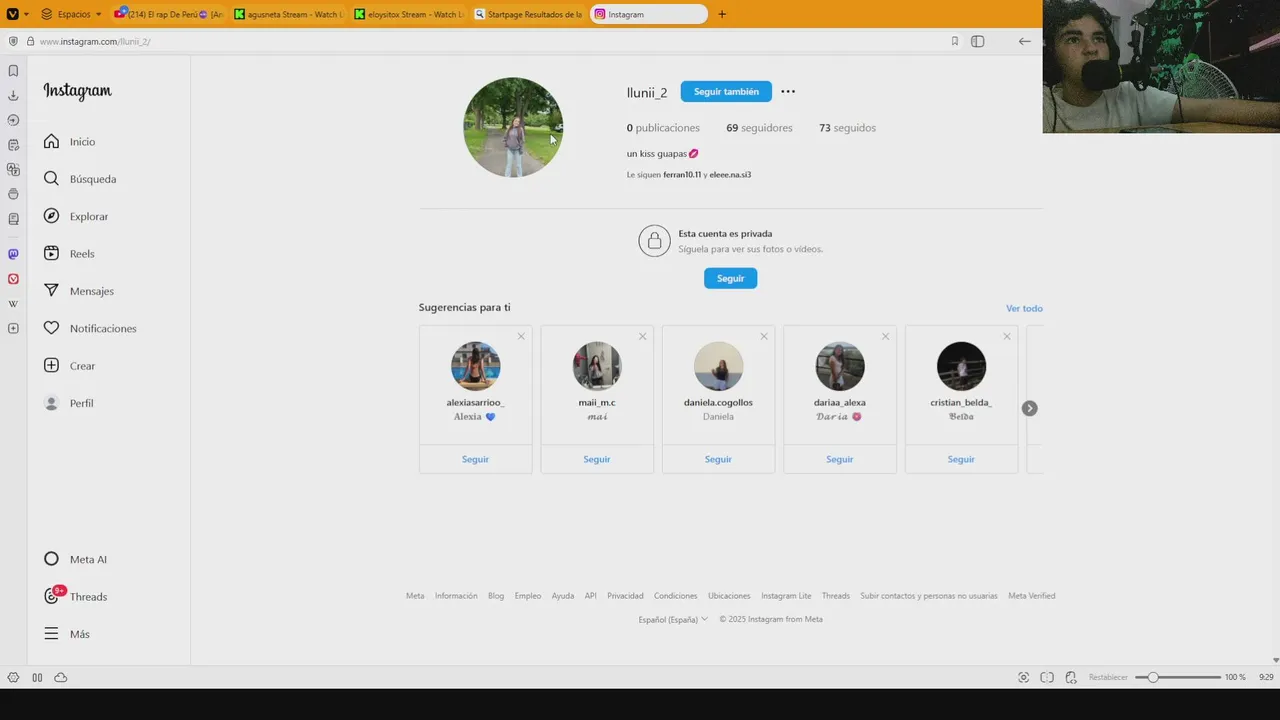Show next suggestions with arrow
The height and width of the screenshot is (720, 1280).
point(1029,408)
